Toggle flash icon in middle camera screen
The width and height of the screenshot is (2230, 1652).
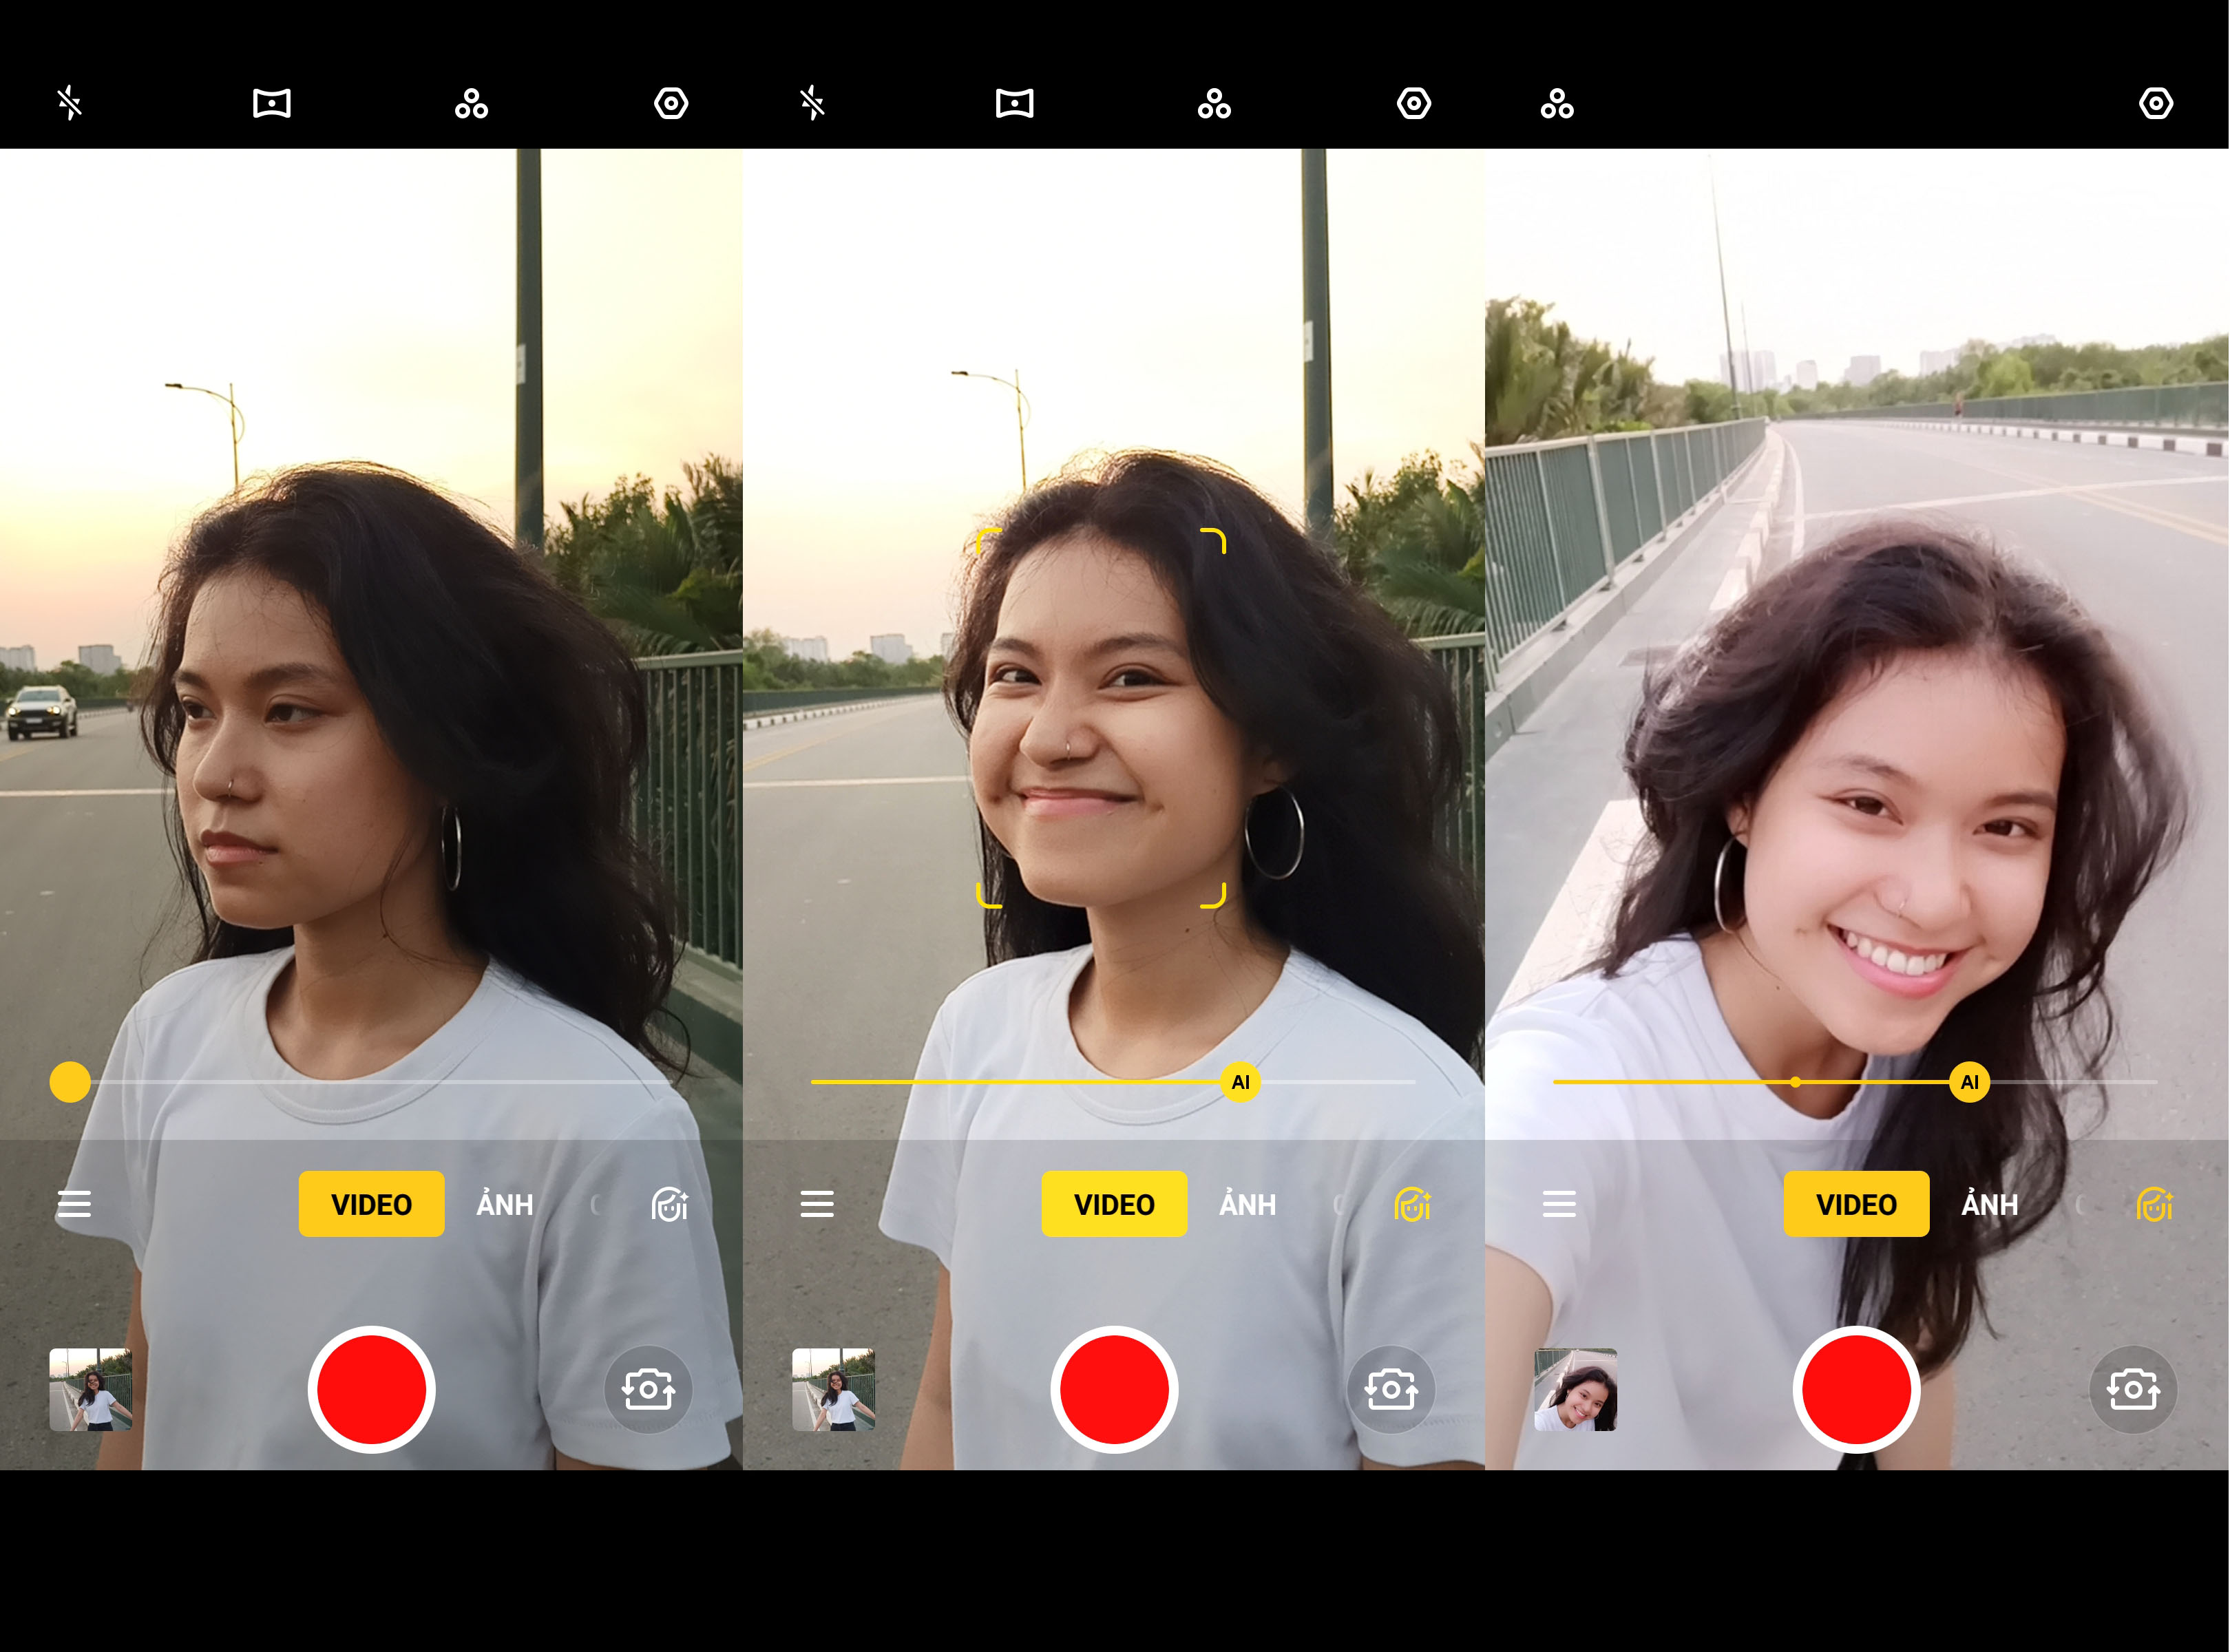812,103
